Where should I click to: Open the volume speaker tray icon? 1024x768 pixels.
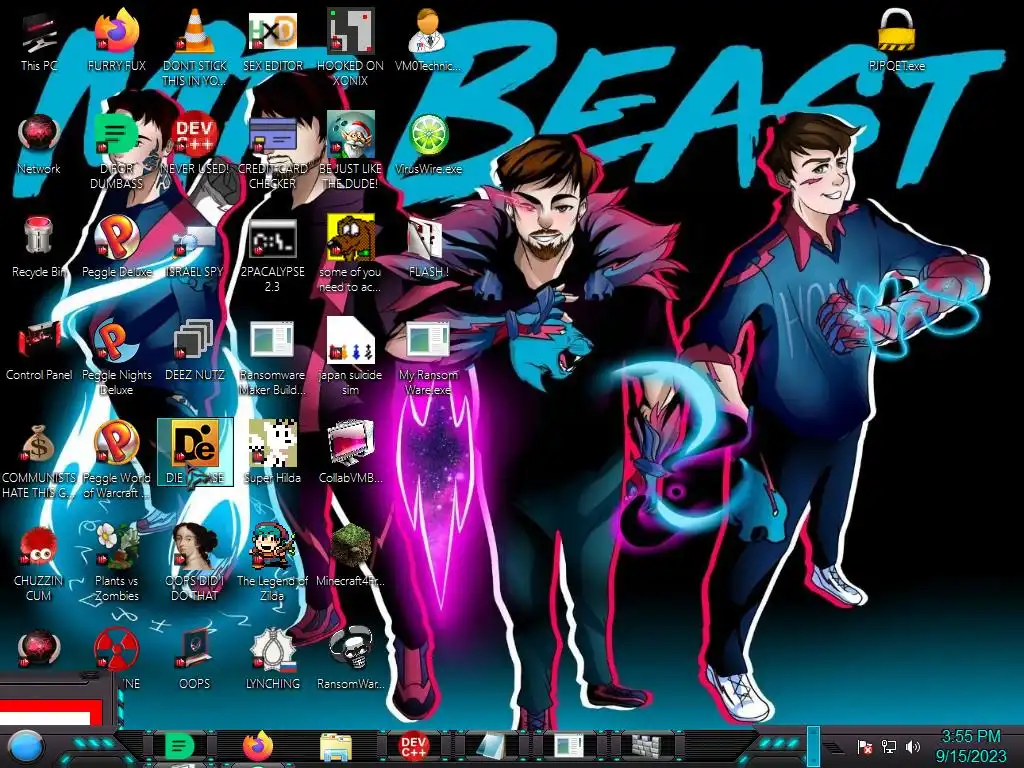[912, 746]
